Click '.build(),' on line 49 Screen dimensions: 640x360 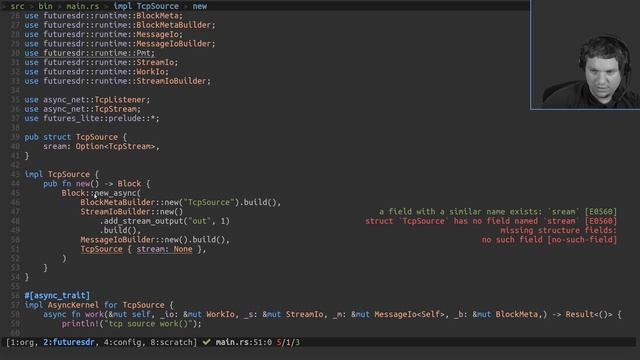[120, 231]
